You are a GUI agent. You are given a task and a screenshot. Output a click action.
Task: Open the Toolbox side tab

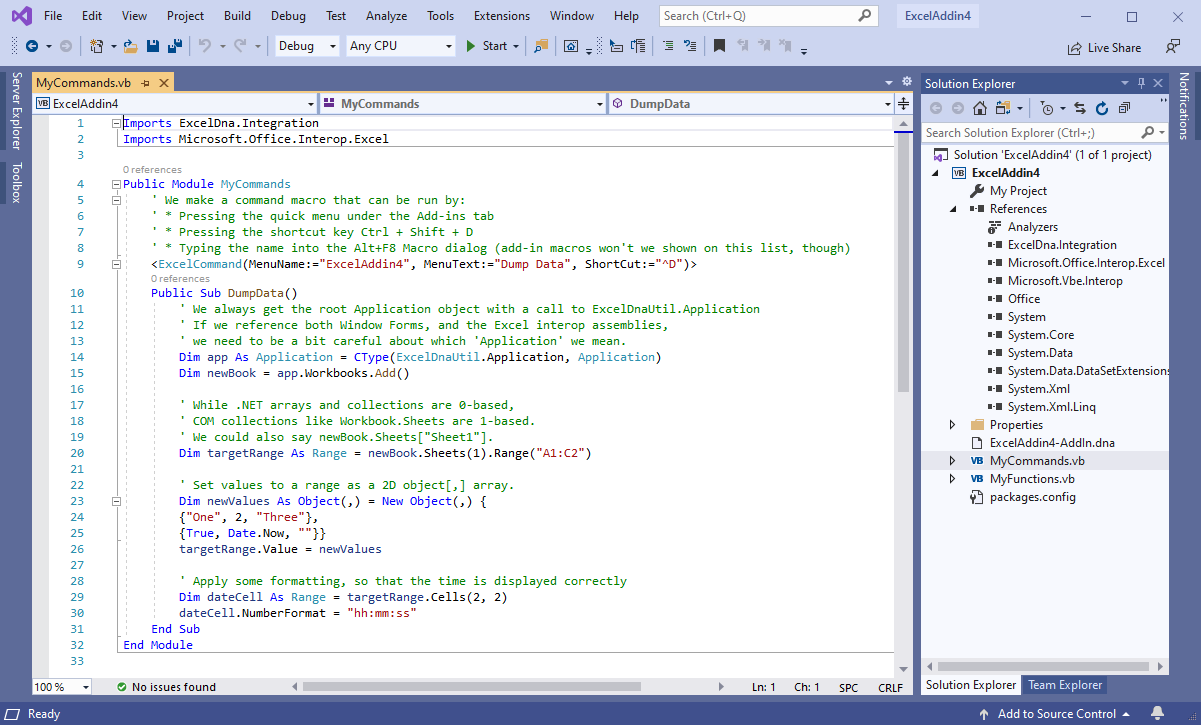click(x=16, y=182)
